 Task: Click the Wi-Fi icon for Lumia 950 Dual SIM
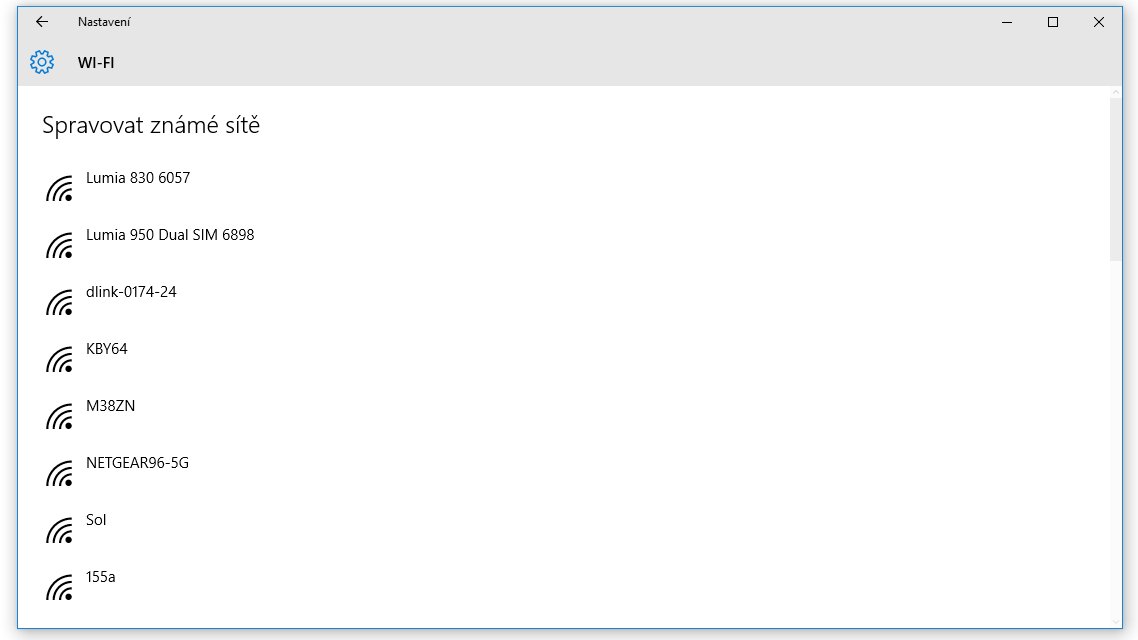click(60, 245)
